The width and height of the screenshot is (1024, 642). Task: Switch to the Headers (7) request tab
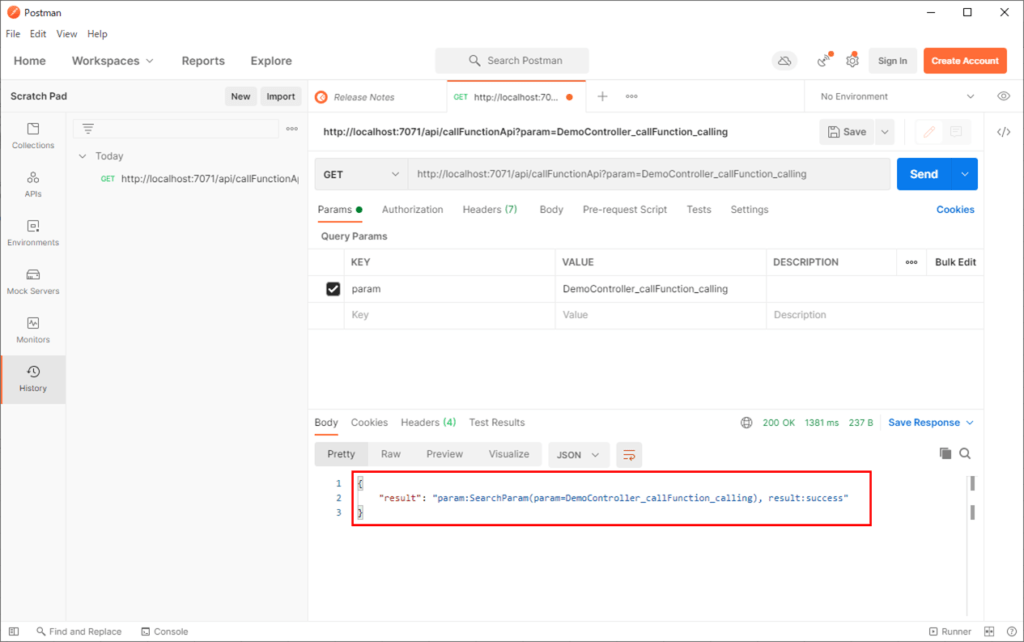489,209
